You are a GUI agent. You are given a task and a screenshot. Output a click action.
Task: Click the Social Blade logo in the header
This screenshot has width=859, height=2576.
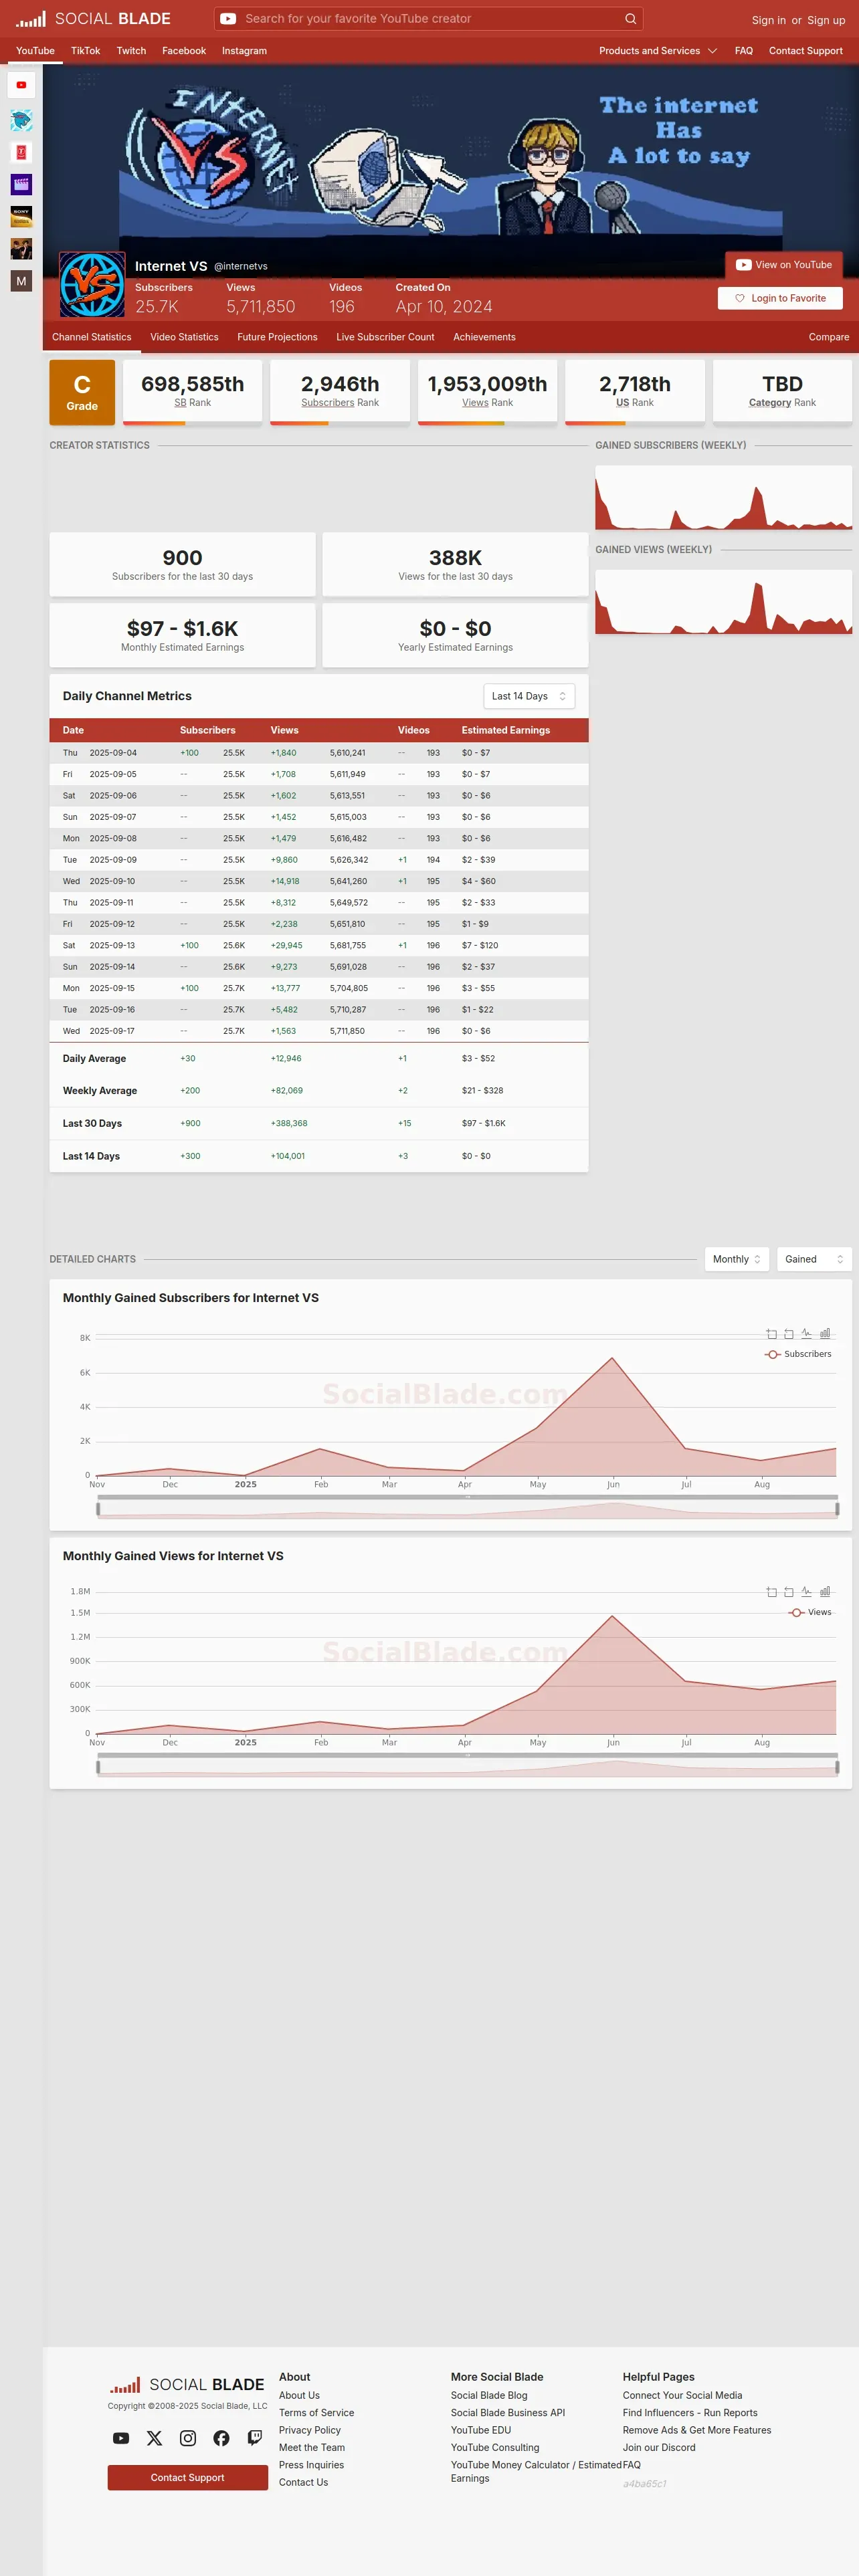pyautogui.click(x=93, y=19)
